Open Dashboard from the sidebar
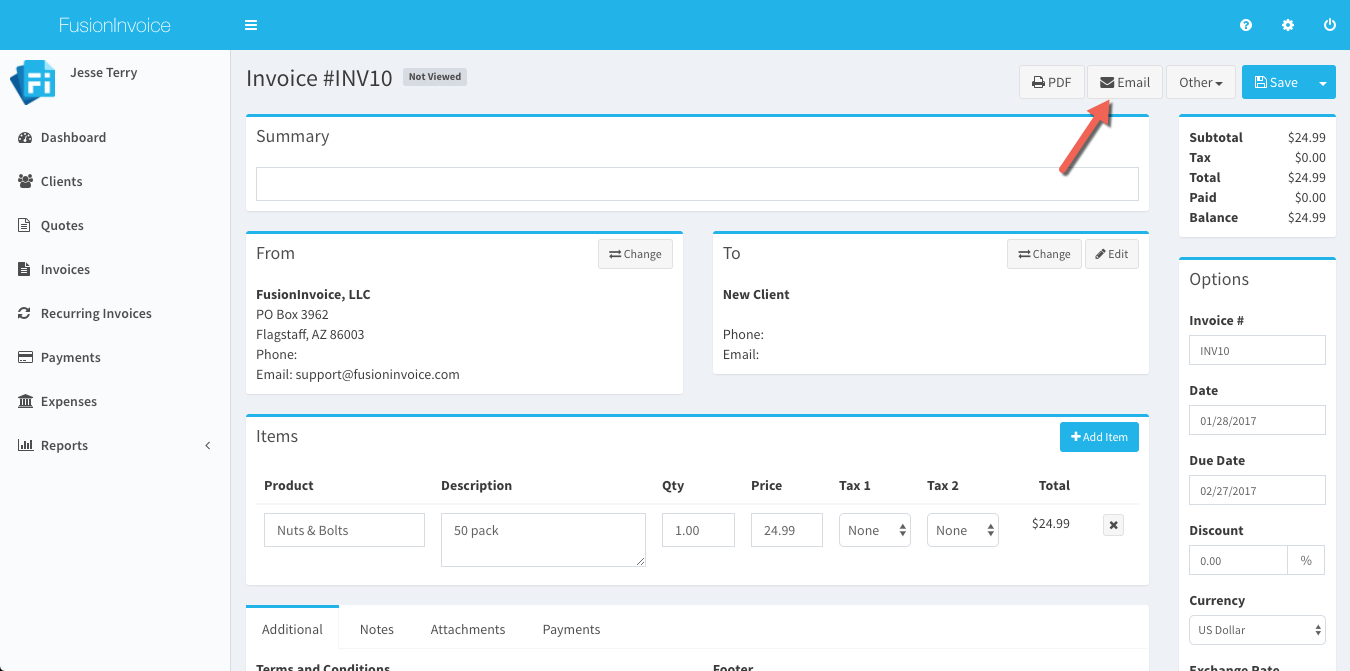 click(x=73, y=137)
